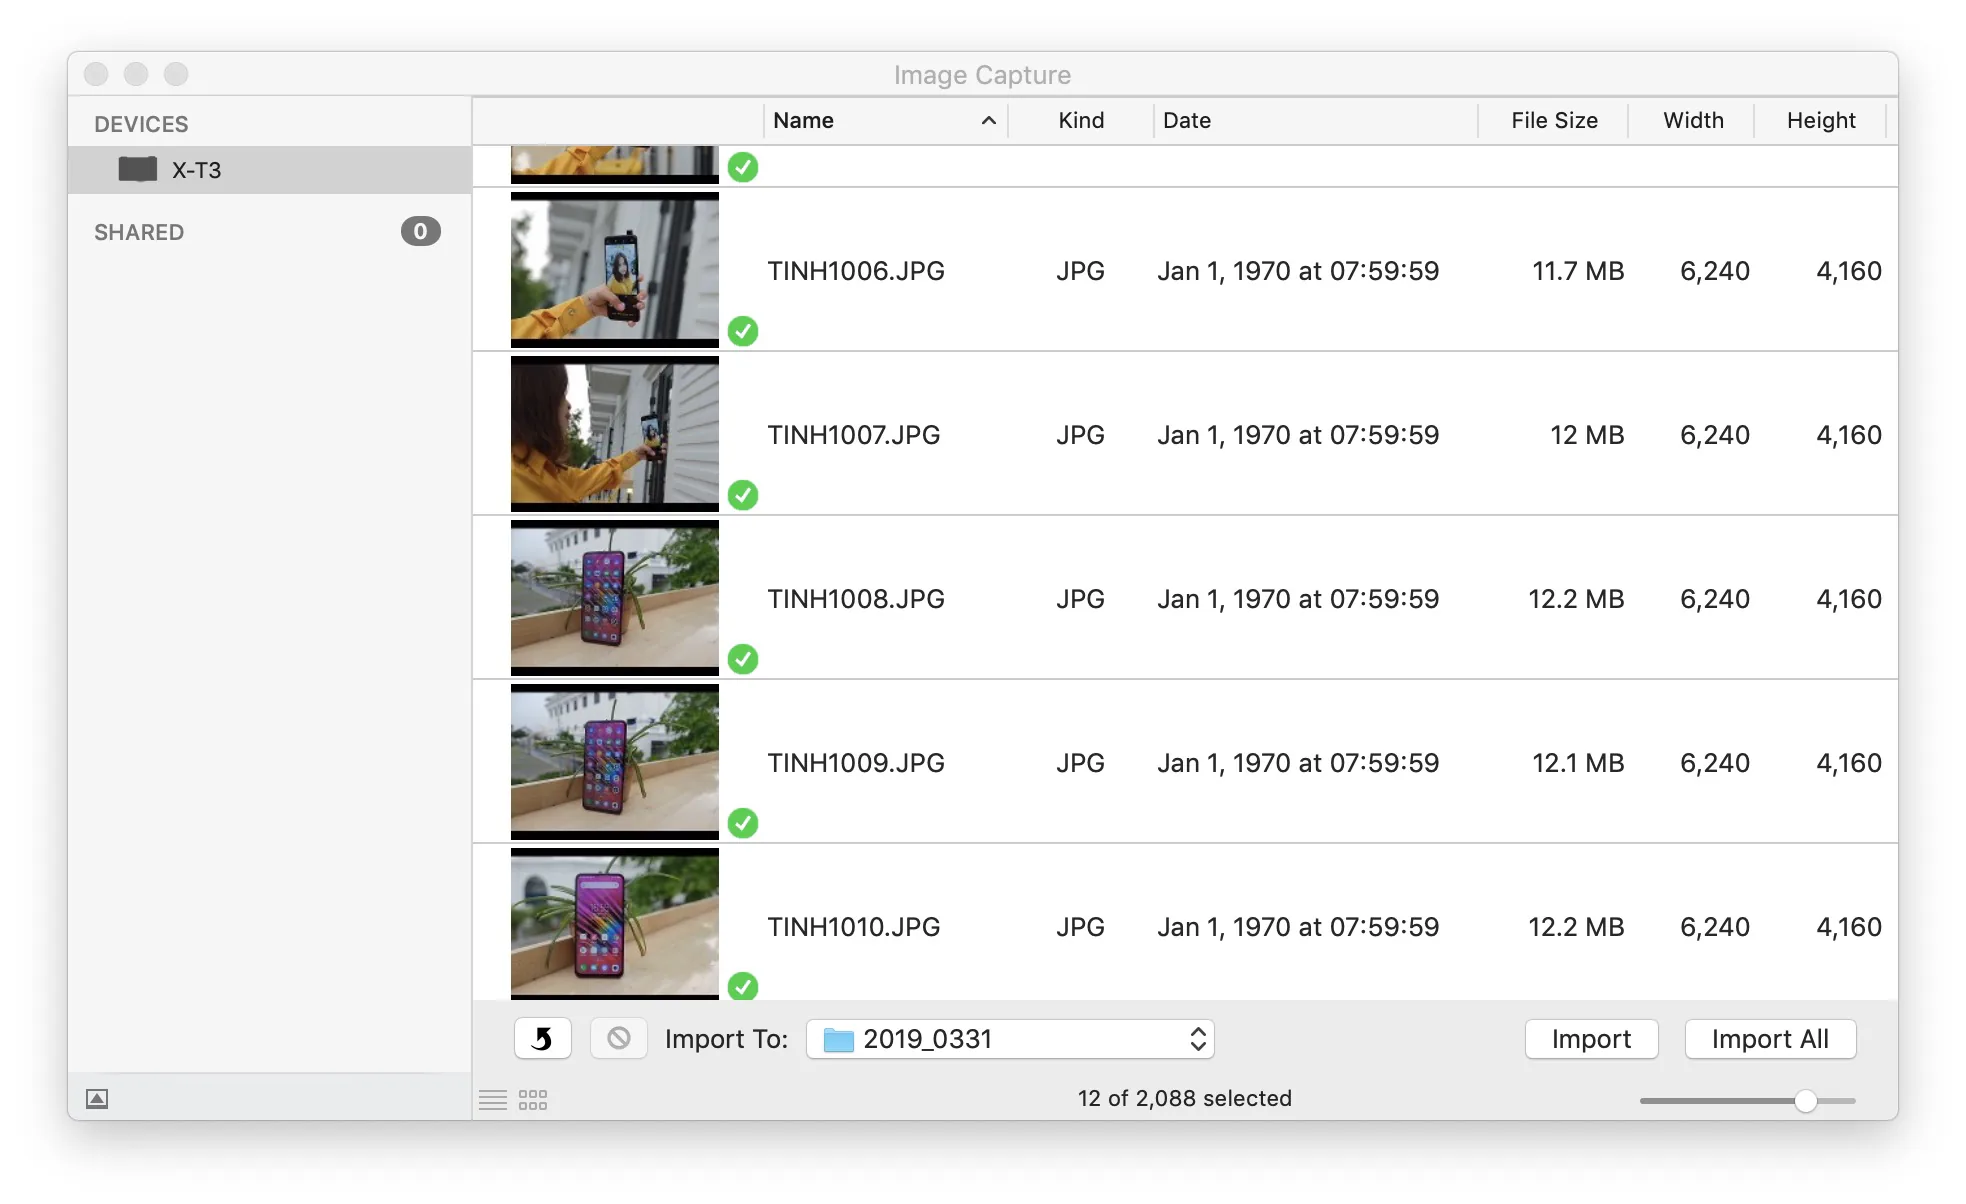Sort by Name column header

pyautogui.click(x=885, y=121)
